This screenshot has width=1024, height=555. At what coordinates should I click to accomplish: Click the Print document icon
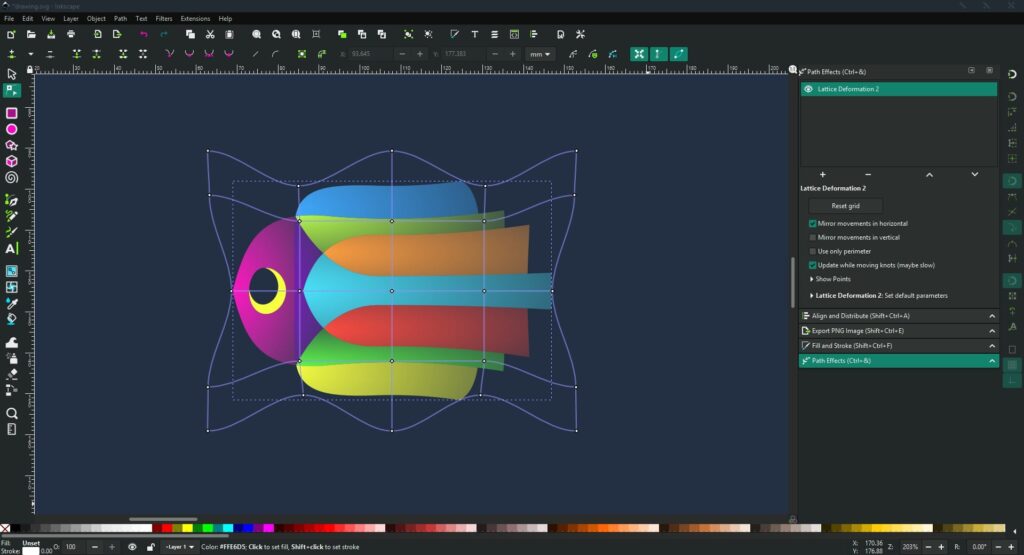[71, 34]
